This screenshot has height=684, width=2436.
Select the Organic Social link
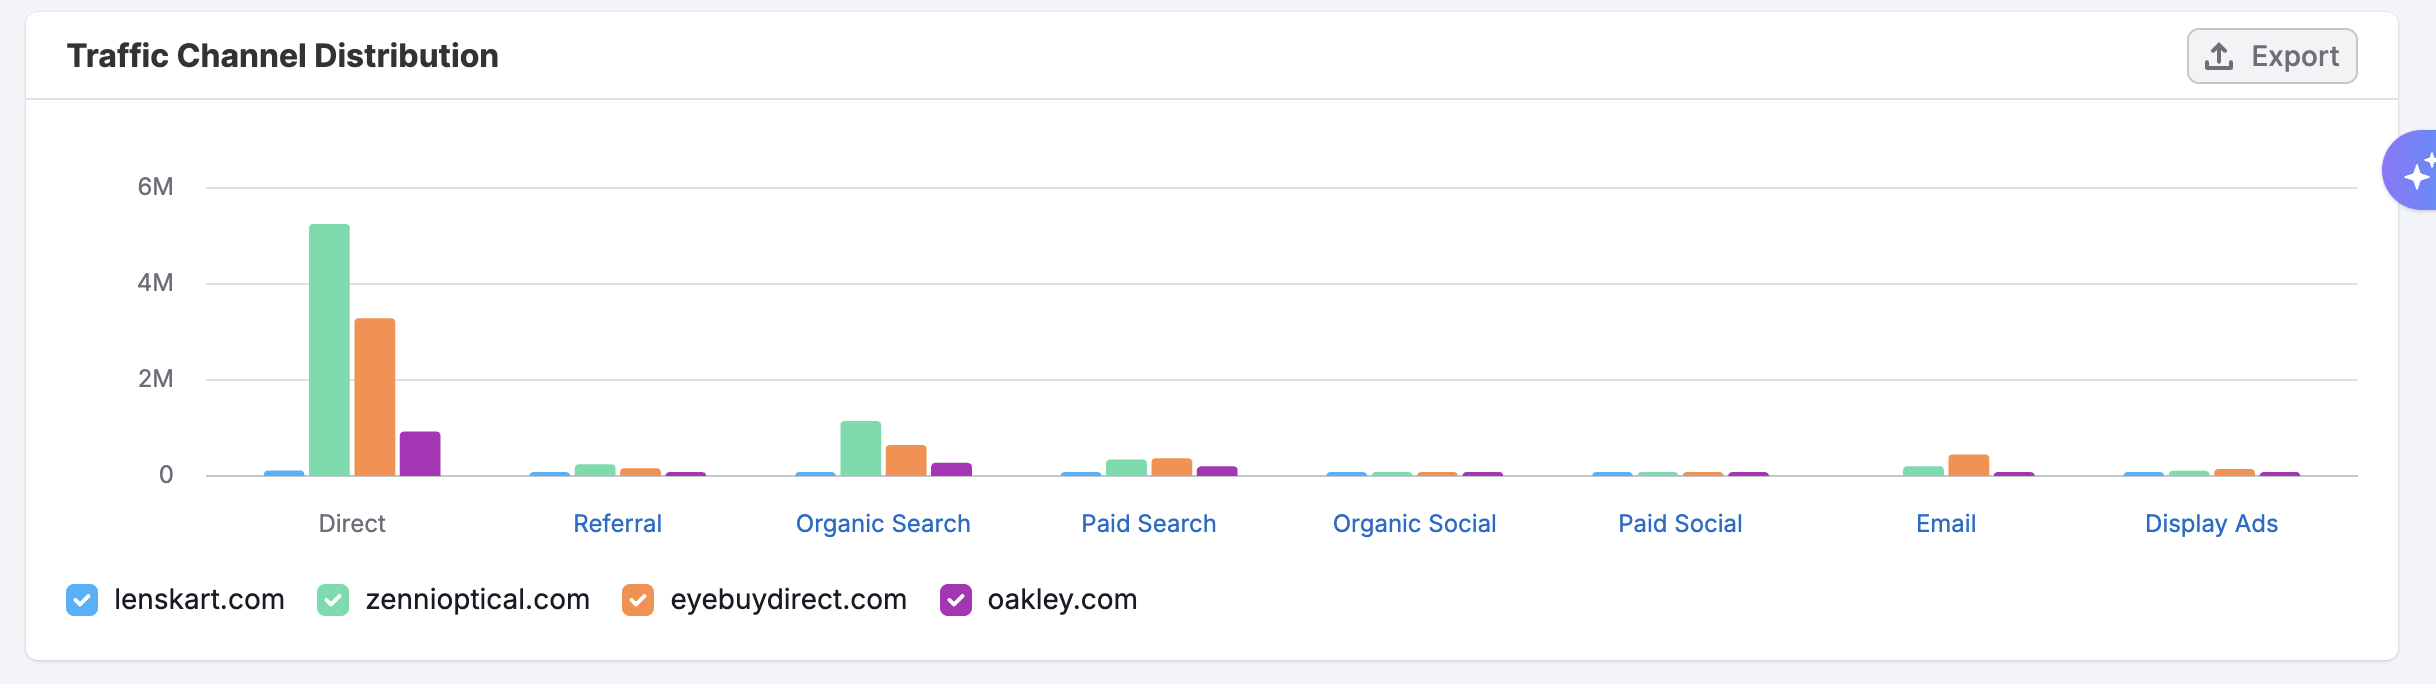[1414, 524]
